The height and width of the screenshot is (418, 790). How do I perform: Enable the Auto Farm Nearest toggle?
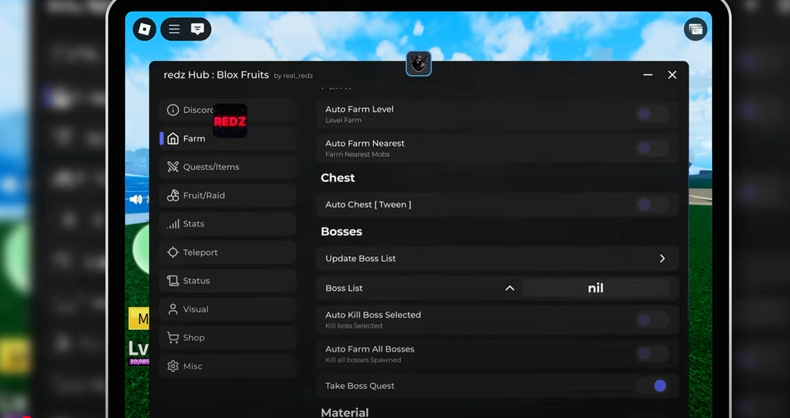pyautogui.click(x=652, y=148)
